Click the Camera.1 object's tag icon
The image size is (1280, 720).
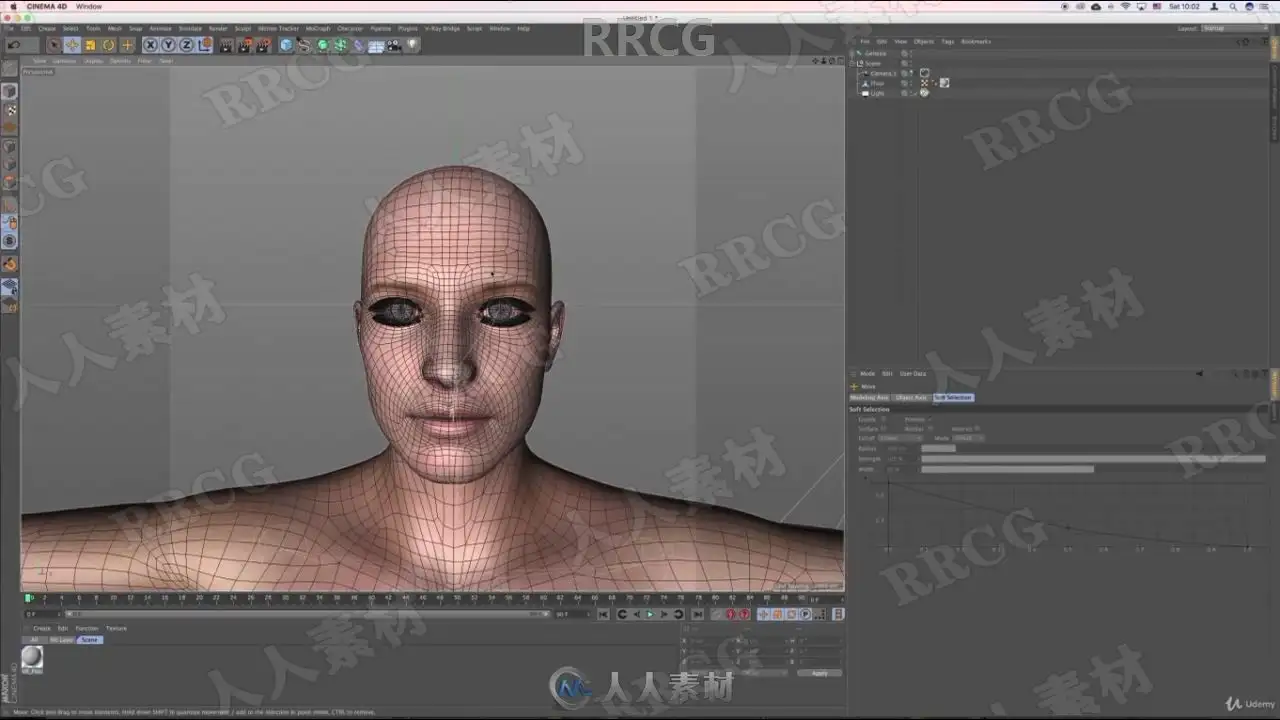click(x=925, y=73)
